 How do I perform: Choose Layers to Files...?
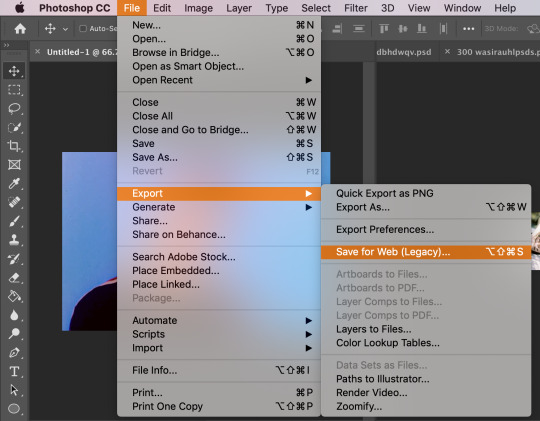[426, 329]
